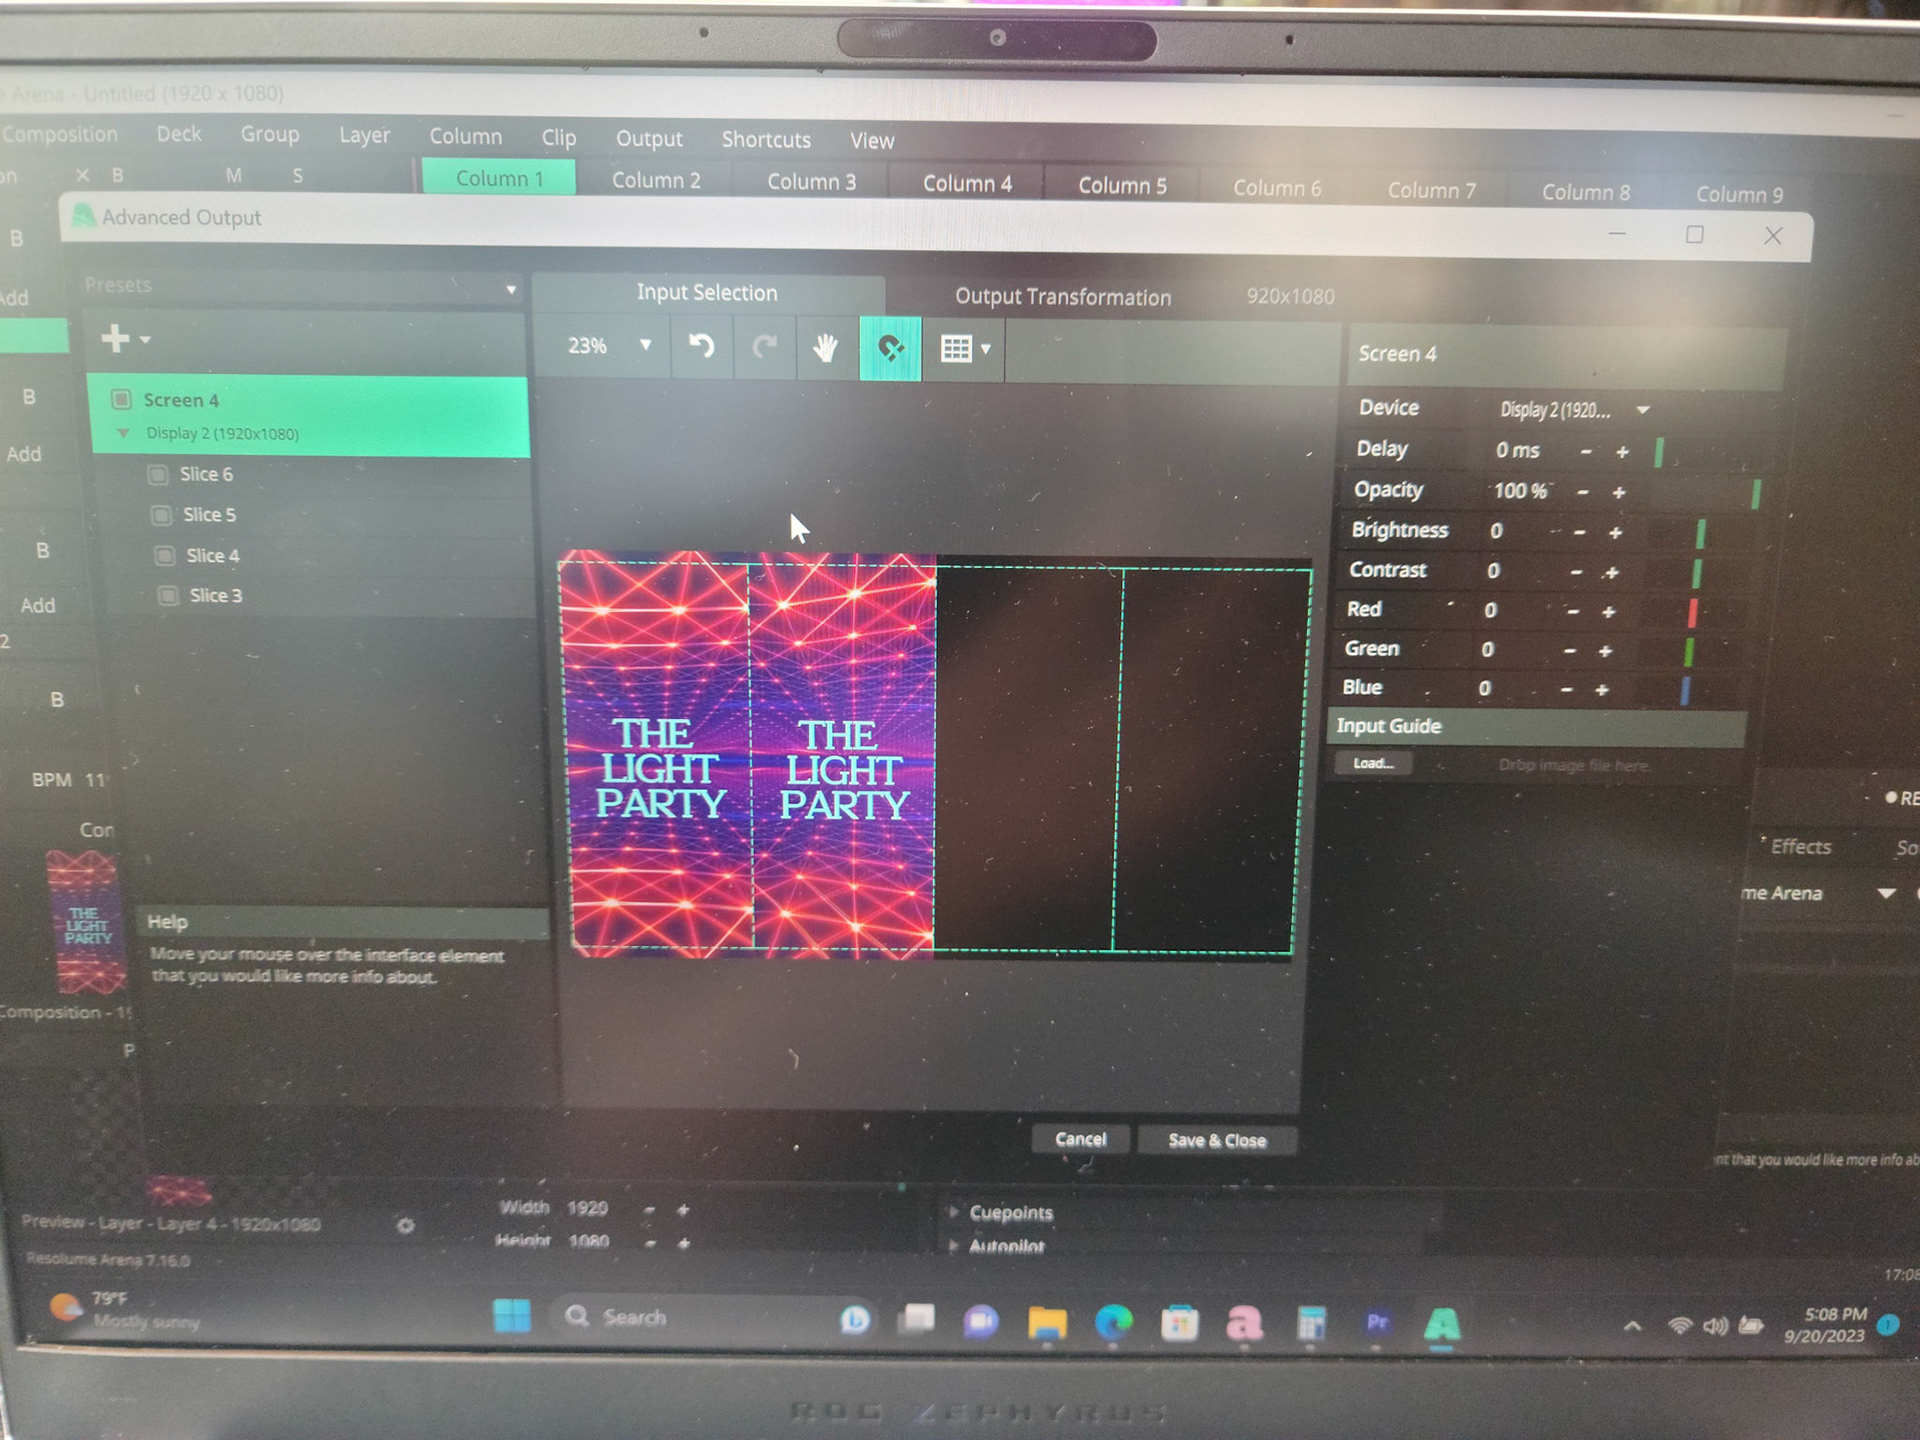The image size is (1920, 1440).
Task: Click the Cancel button
Action: [1080, 1139]
